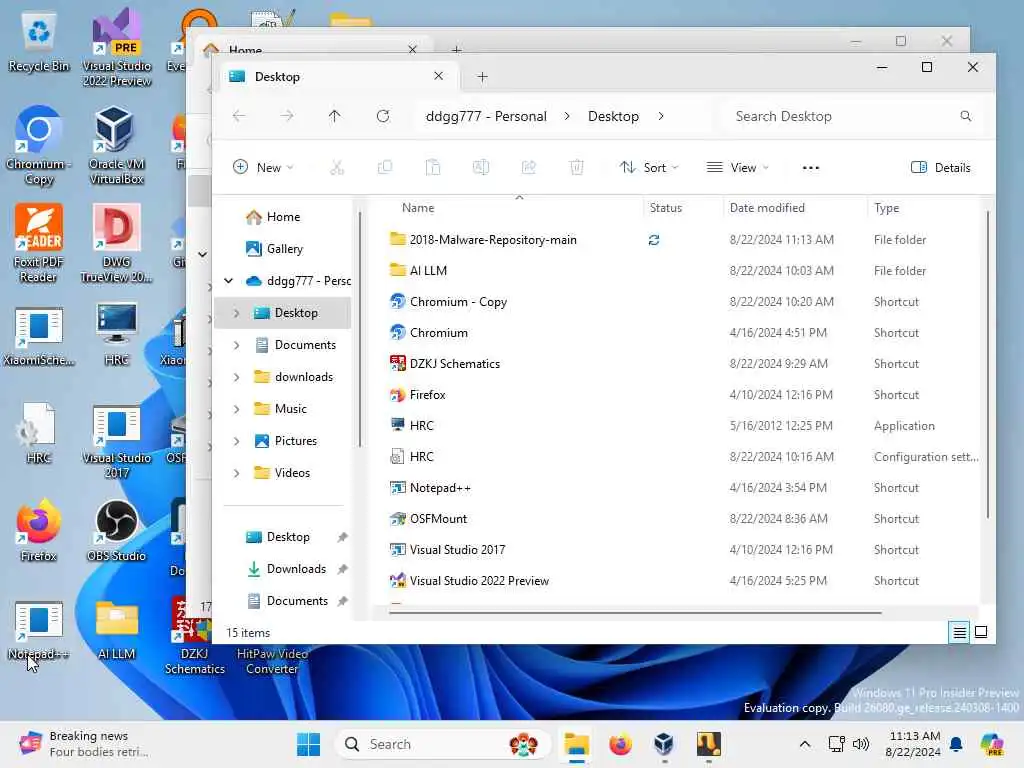1024x768 pixels.
Task: Click the horizontal scrollbar in file list
Action: coord(635,613)
